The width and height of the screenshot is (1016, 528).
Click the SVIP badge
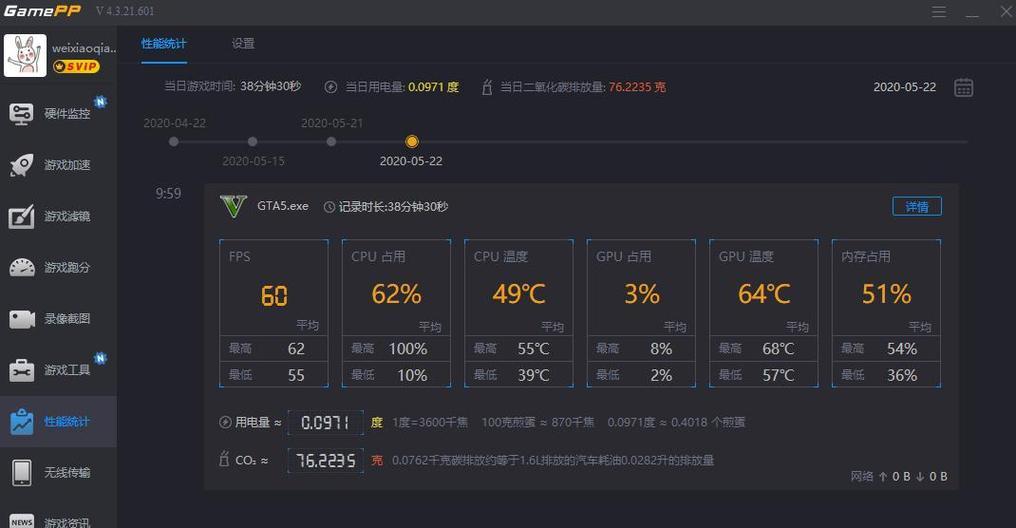[76, 66]
